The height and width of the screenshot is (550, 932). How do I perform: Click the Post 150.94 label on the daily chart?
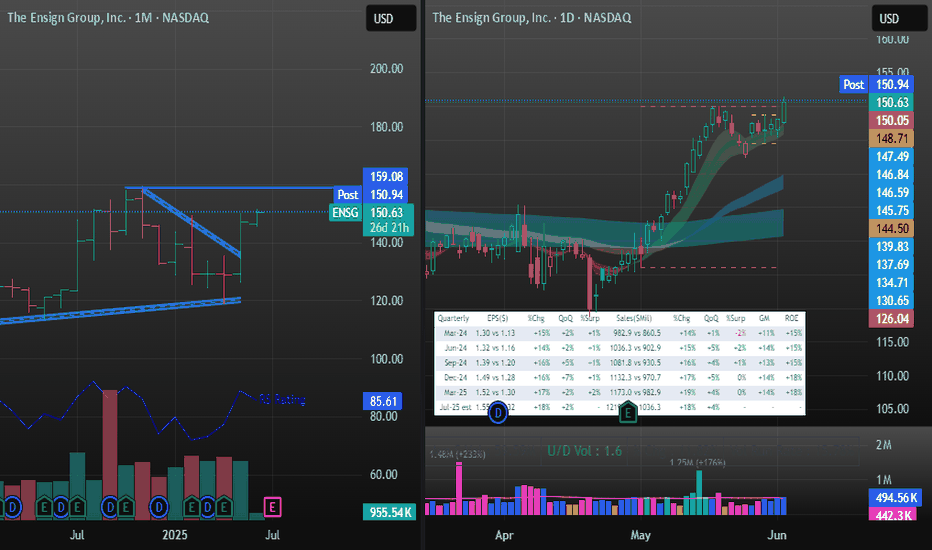[x=877, y=84]
